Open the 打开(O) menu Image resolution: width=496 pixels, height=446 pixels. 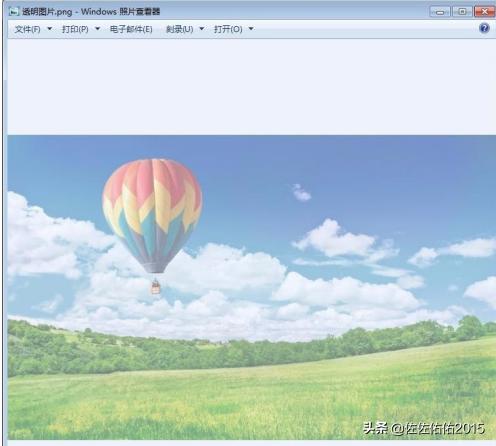pos(228,29)
